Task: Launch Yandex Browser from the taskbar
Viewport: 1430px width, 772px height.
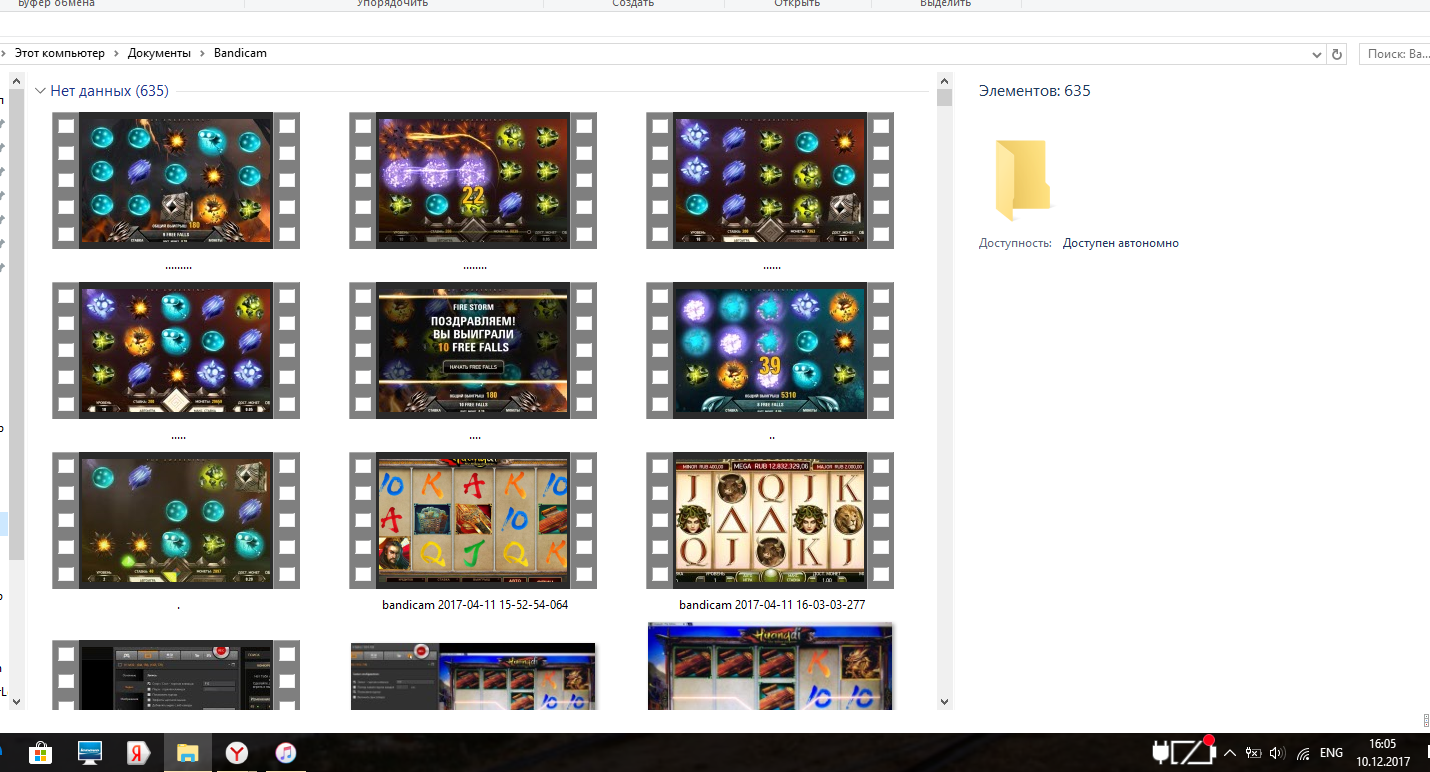Action: click(x=236, y=753)
